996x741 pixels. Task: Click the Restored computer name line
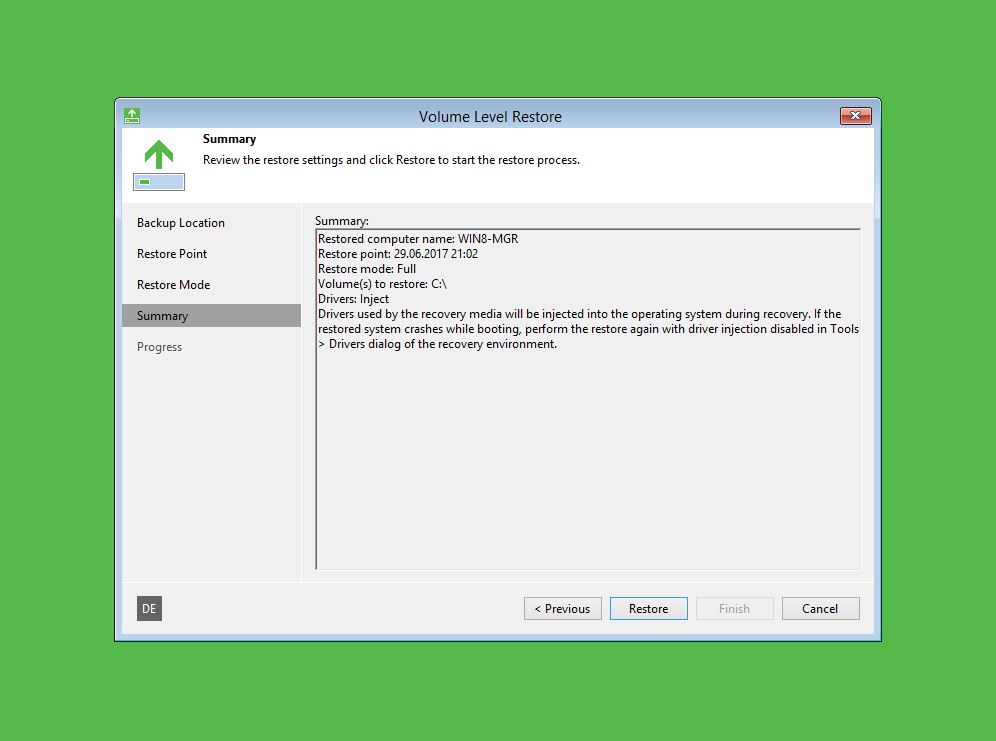418,239
